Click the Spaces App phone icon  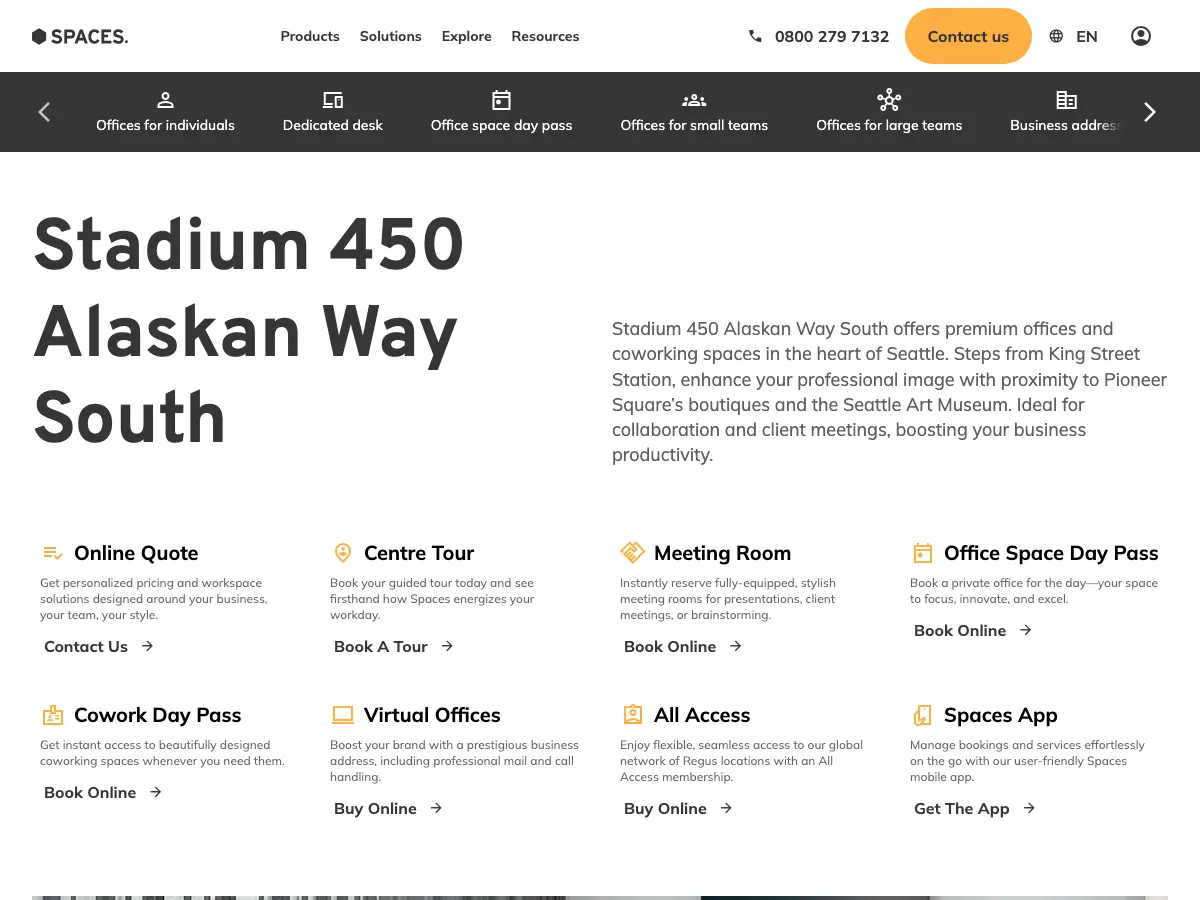point(923,715)
